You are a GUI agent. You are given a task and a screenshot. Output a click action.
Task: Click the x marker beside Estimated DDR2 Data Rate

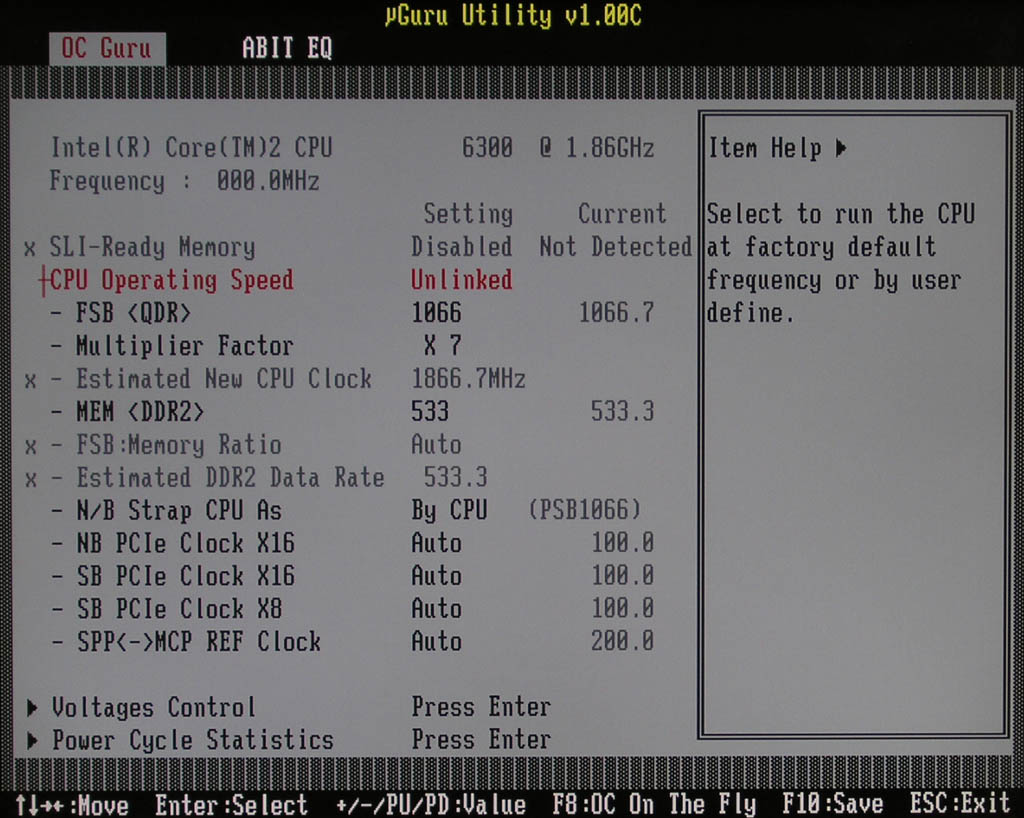click(30, 479)
